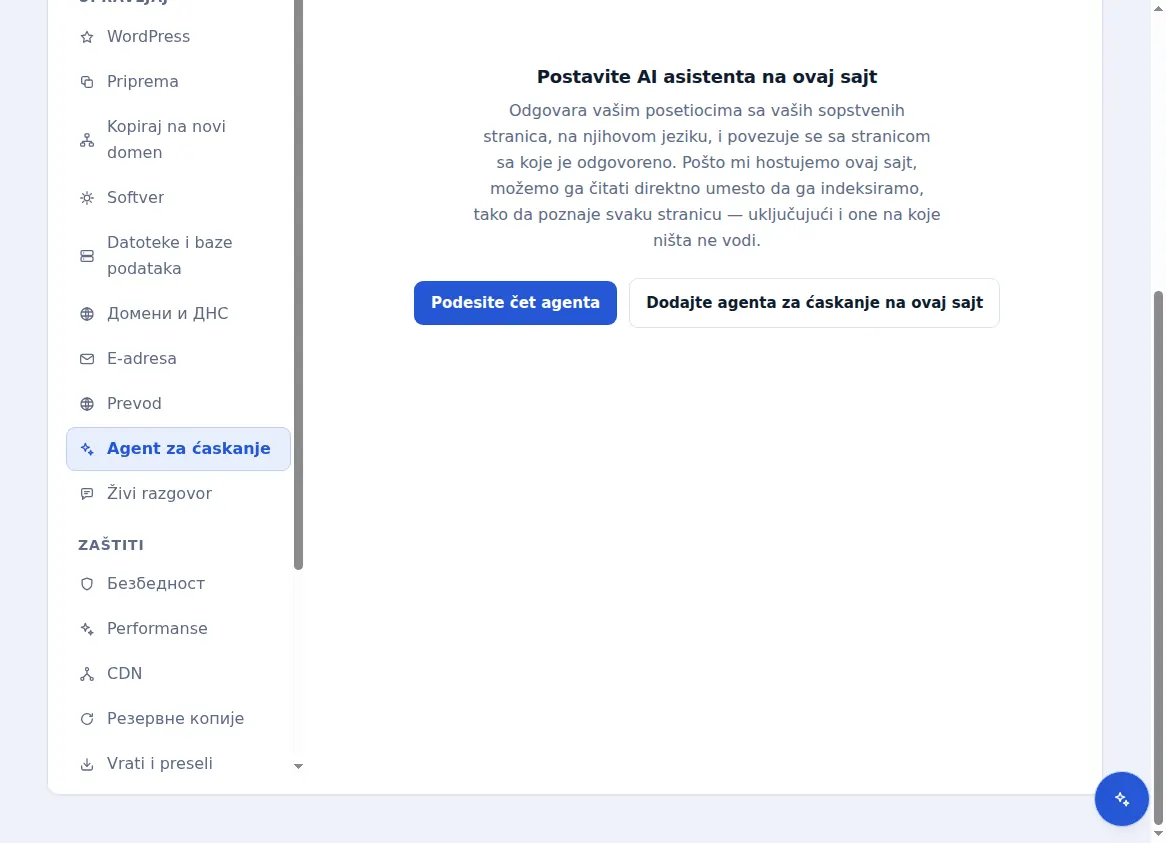This screenshot has width=1166, height=843.
Task: Click Podesite čet agenta button
Action: [x=515, y=303]
